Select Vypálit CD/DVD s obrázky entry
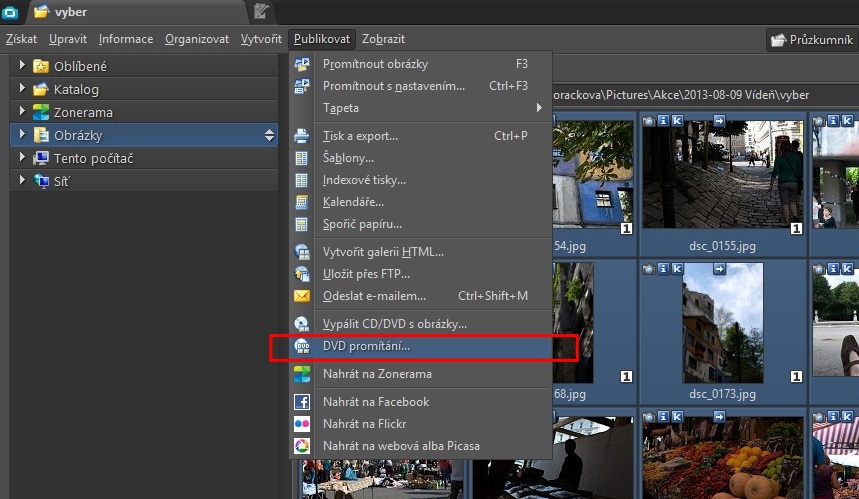 [x=420, y=324]
